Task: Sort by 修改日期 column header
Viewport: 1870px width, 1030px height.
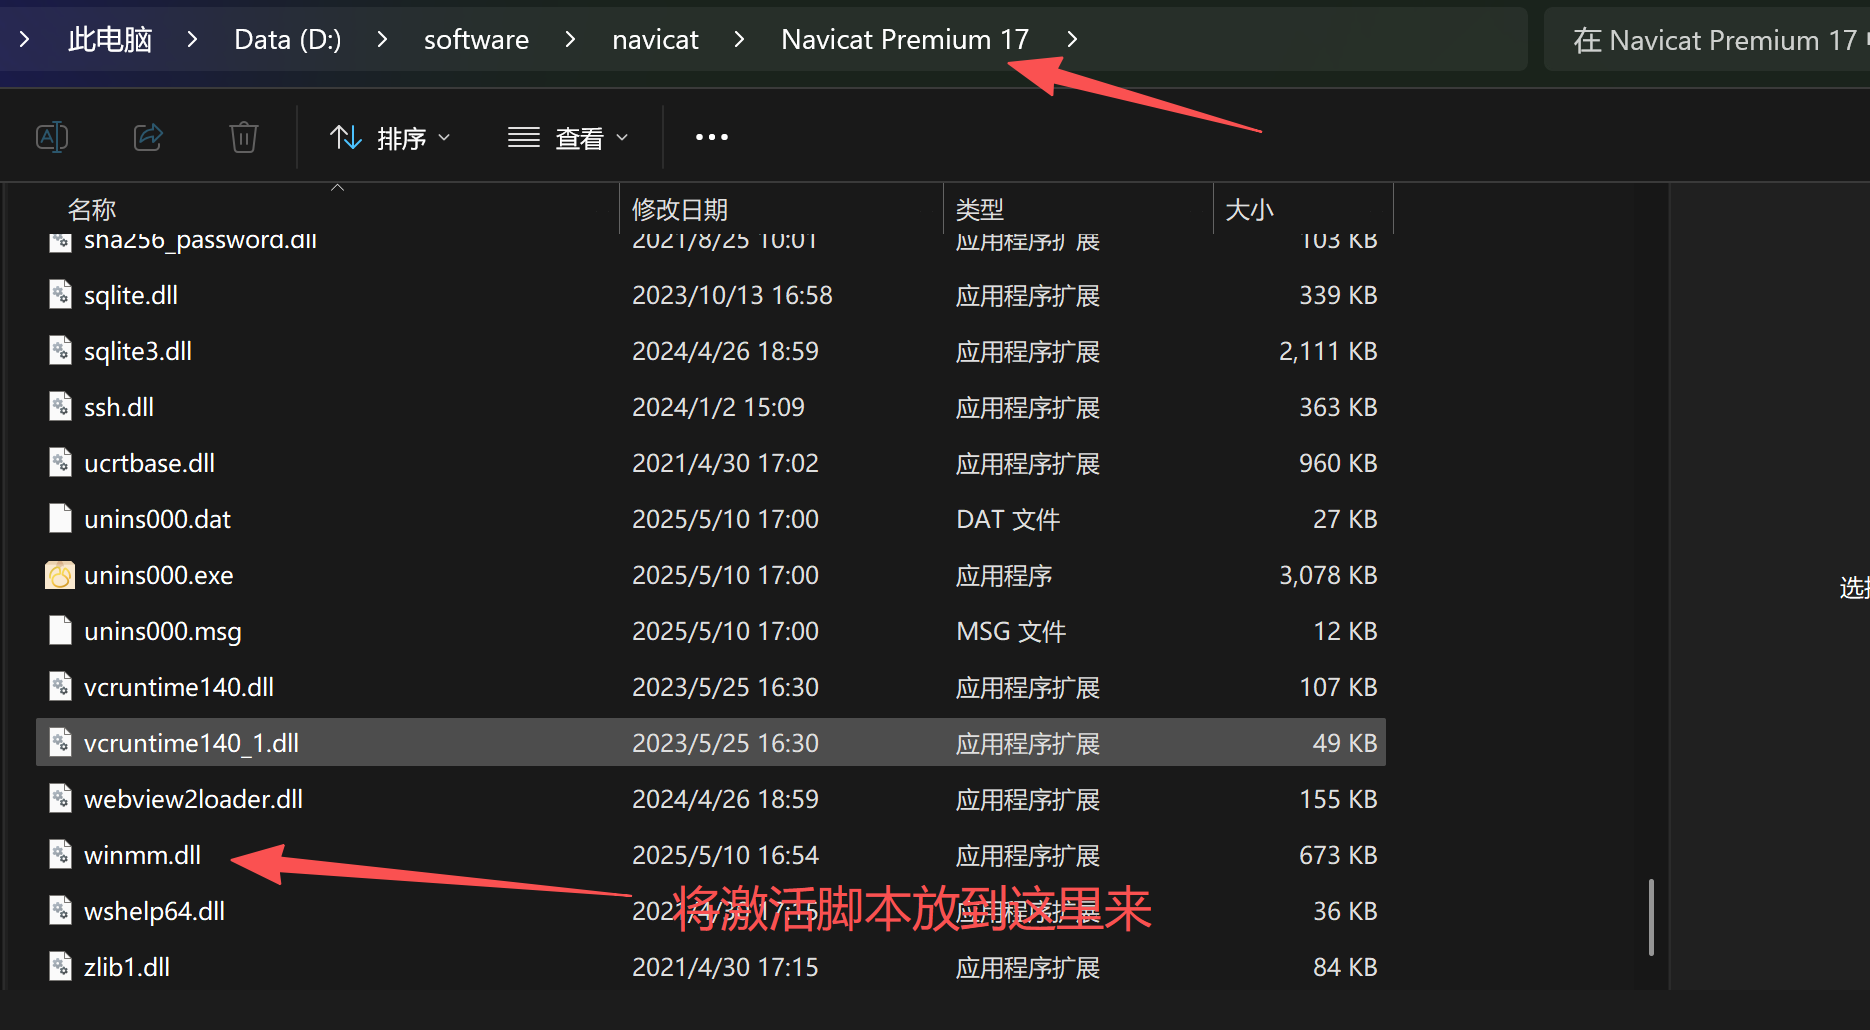Action: 680,209
